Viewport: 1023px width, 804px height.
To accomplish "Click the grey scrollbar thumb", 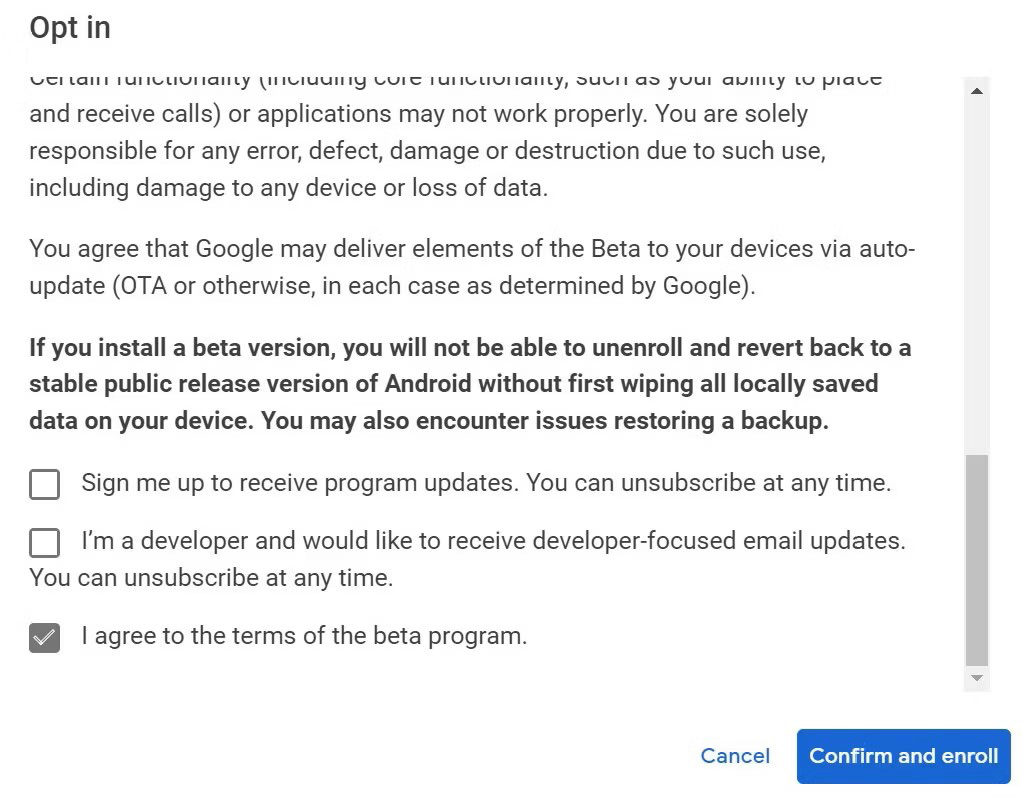I will pos(977,560).
